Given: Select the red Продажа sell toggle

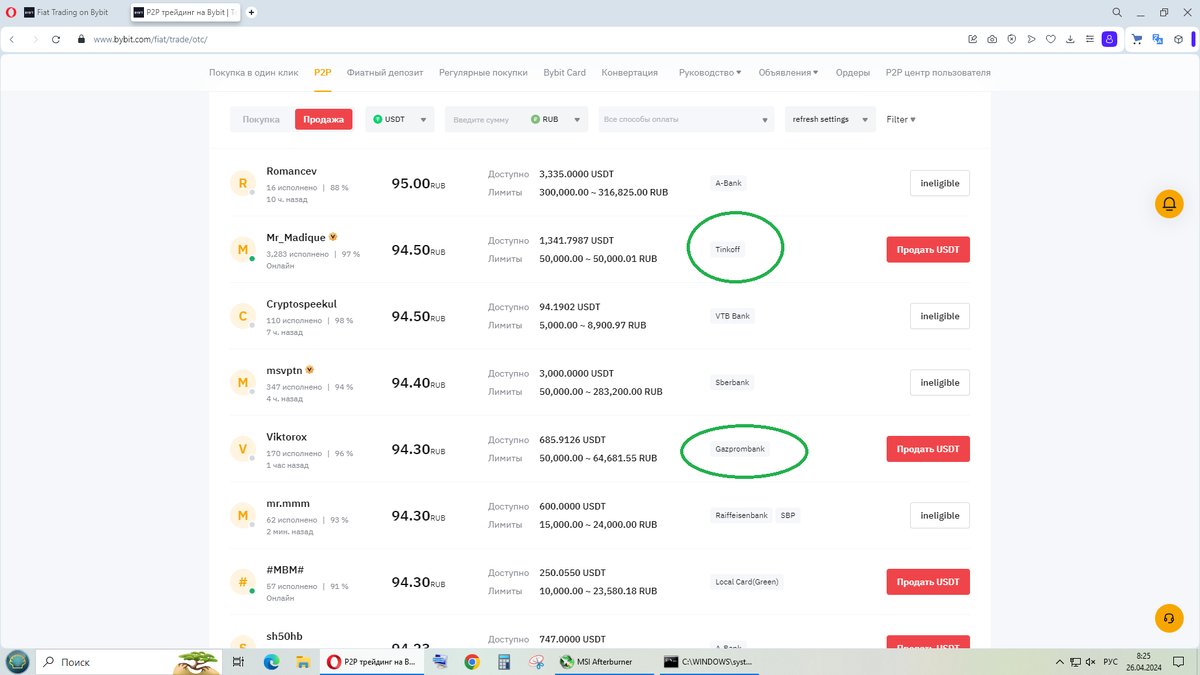Looking at the screenshot, I should coord(324,119).
